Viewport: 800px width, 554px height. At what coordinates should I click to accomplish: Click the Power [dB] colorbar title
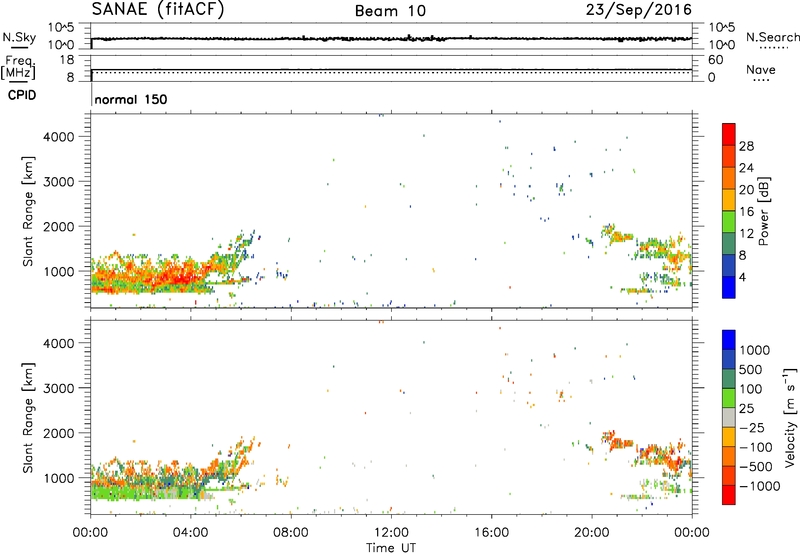(764, 211)
